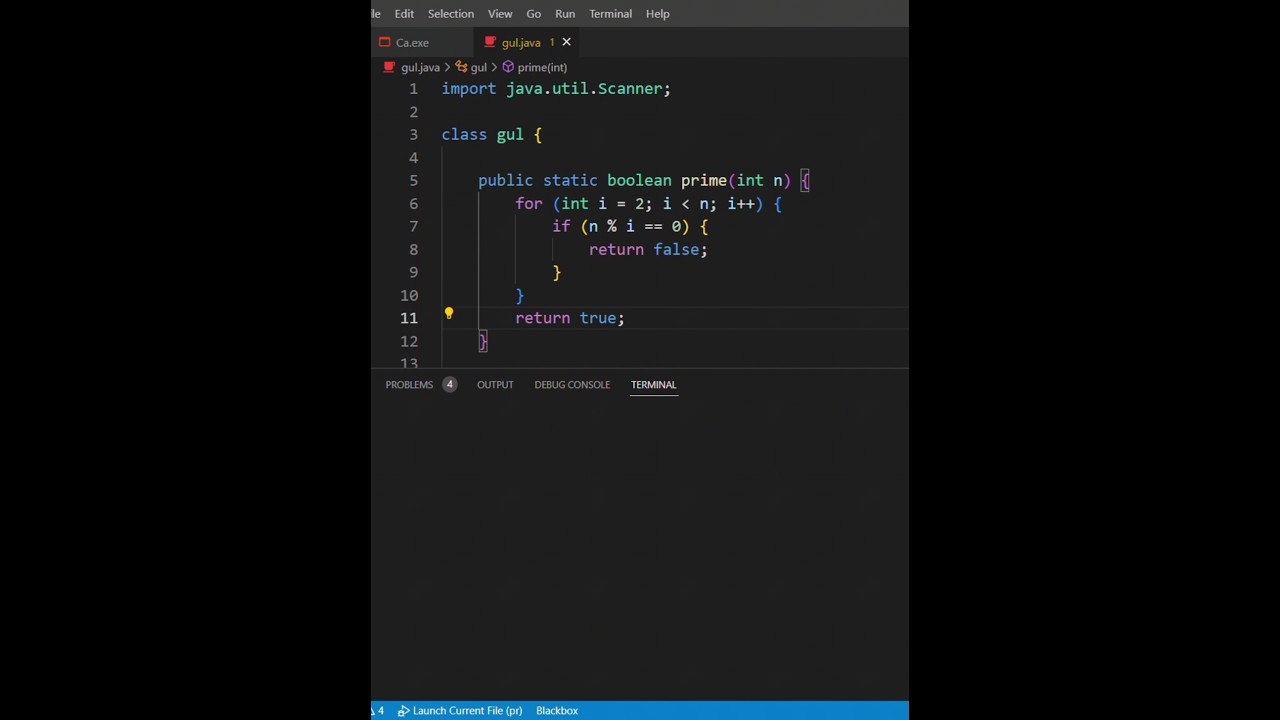Viewport: 1280px width, 720px height.
Task: Open the Go menu
Action: 534,14
